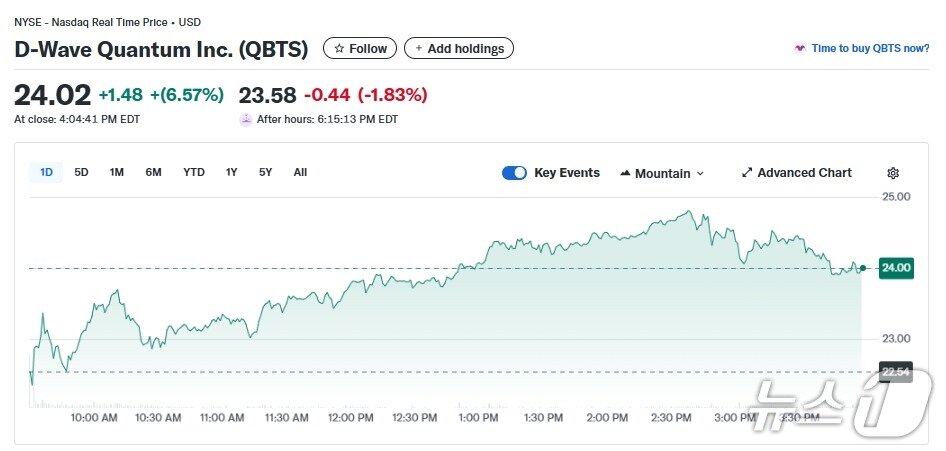Open the Mountain chart style dropdown
The height and width of the screenshot is (451, 946).
pos(662,173)
